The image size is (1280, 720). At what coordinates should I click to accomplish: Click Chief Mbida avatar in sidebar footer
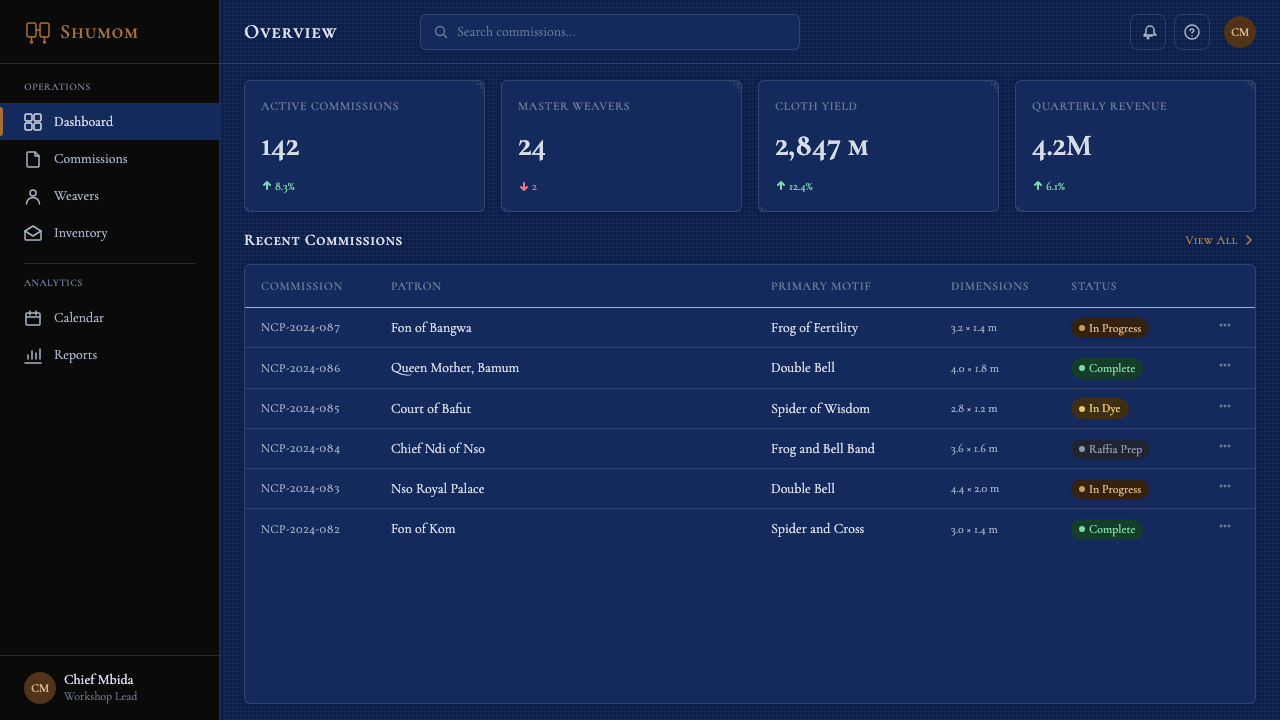(40, 688)
